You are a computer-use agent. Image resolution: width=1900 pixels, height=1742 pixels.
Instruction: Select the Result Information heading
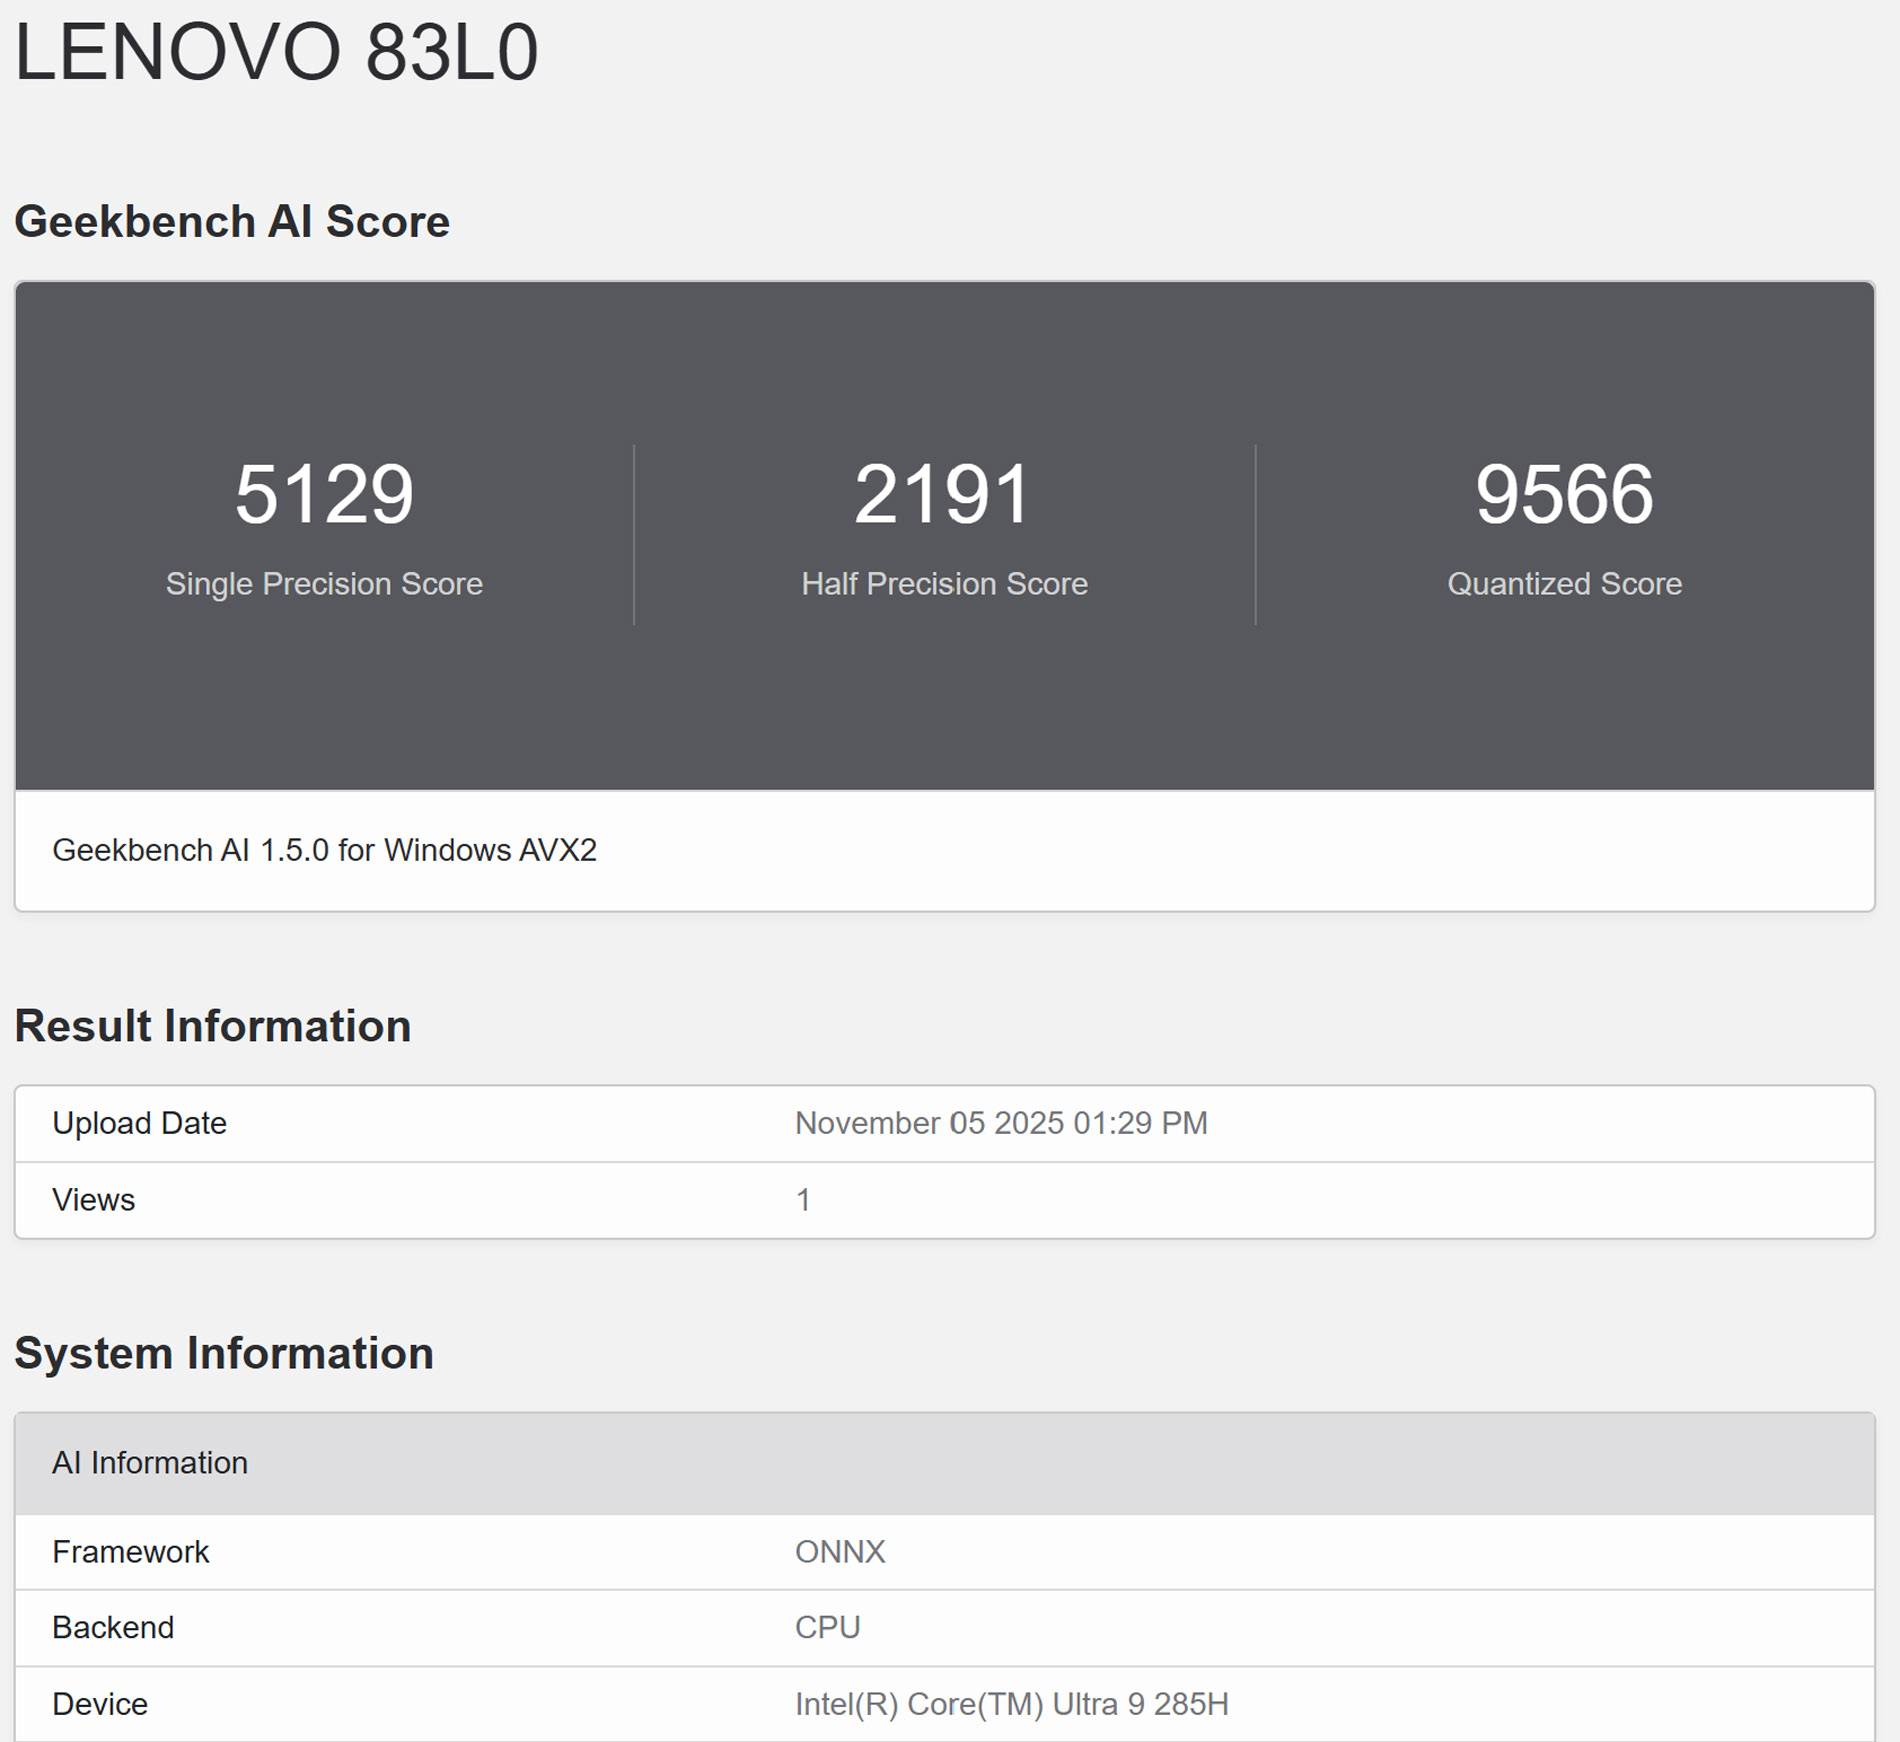coord(212,1026)
